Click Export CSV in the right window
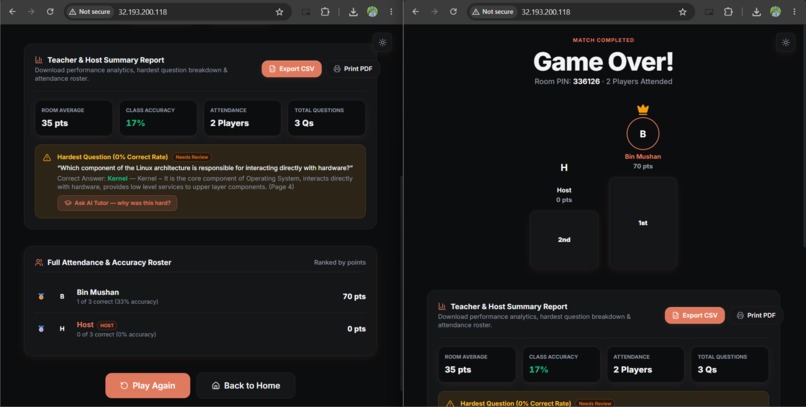Image resolution: width=806 pixels, height=407 pixels. (694, 315)
